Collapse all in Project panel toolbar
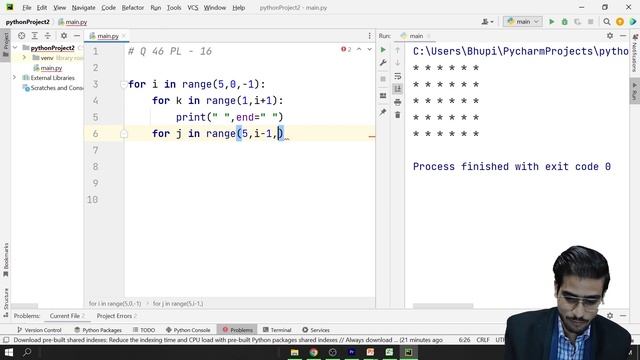The image size is (640, 360). pos(48,36)
